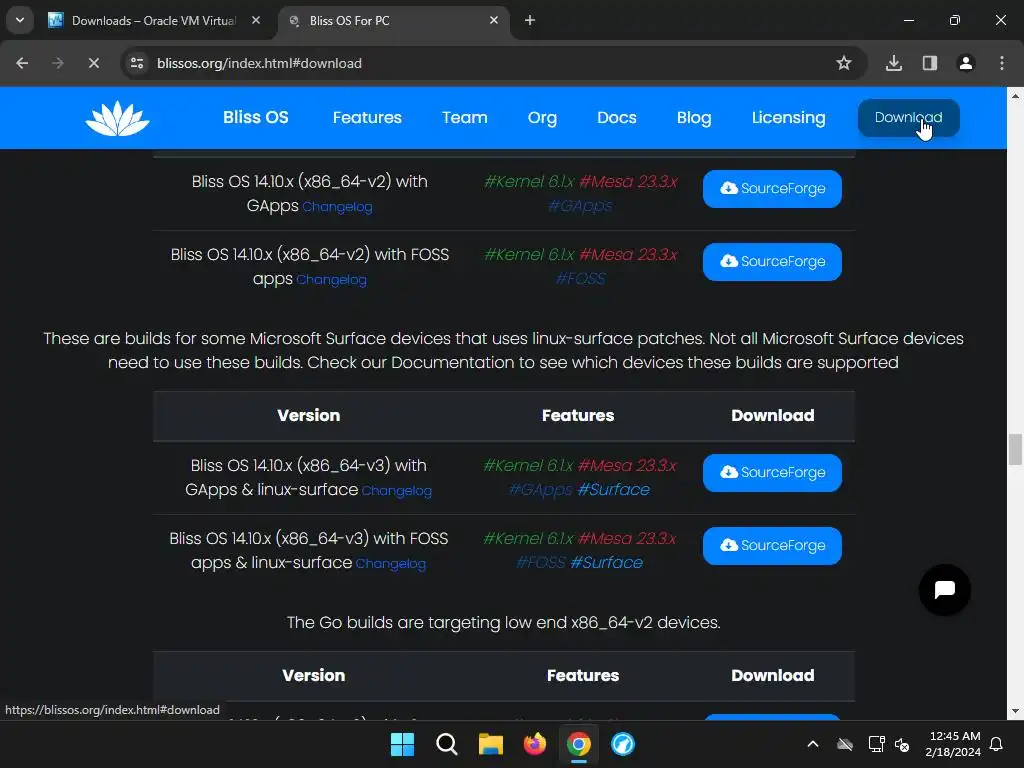Open Org nav menu item
The height and width of the screenshot is (768, 1024).
[542, 118]
